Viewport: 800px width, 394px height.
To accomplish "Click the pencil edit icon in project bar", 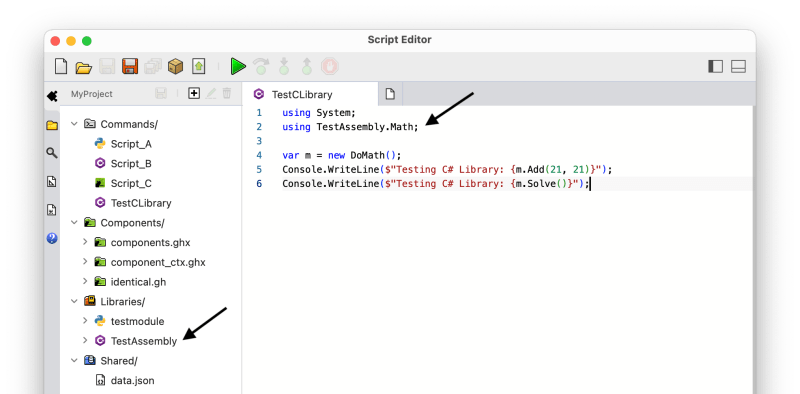I will pyautogui.click(x=211, y=93).
